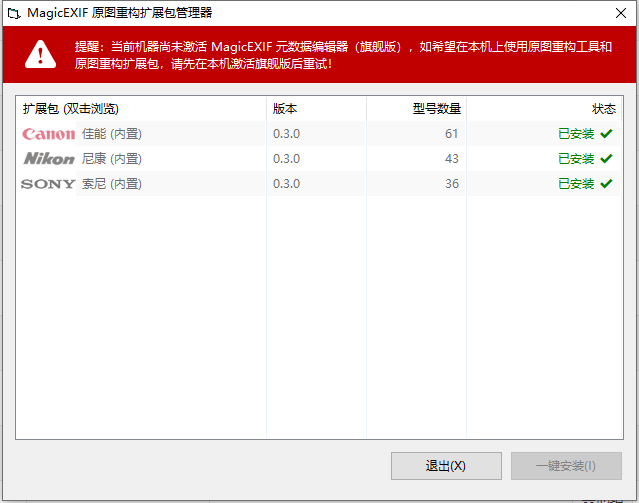Sort by the 型号数量 column header

tap(416, 109)
